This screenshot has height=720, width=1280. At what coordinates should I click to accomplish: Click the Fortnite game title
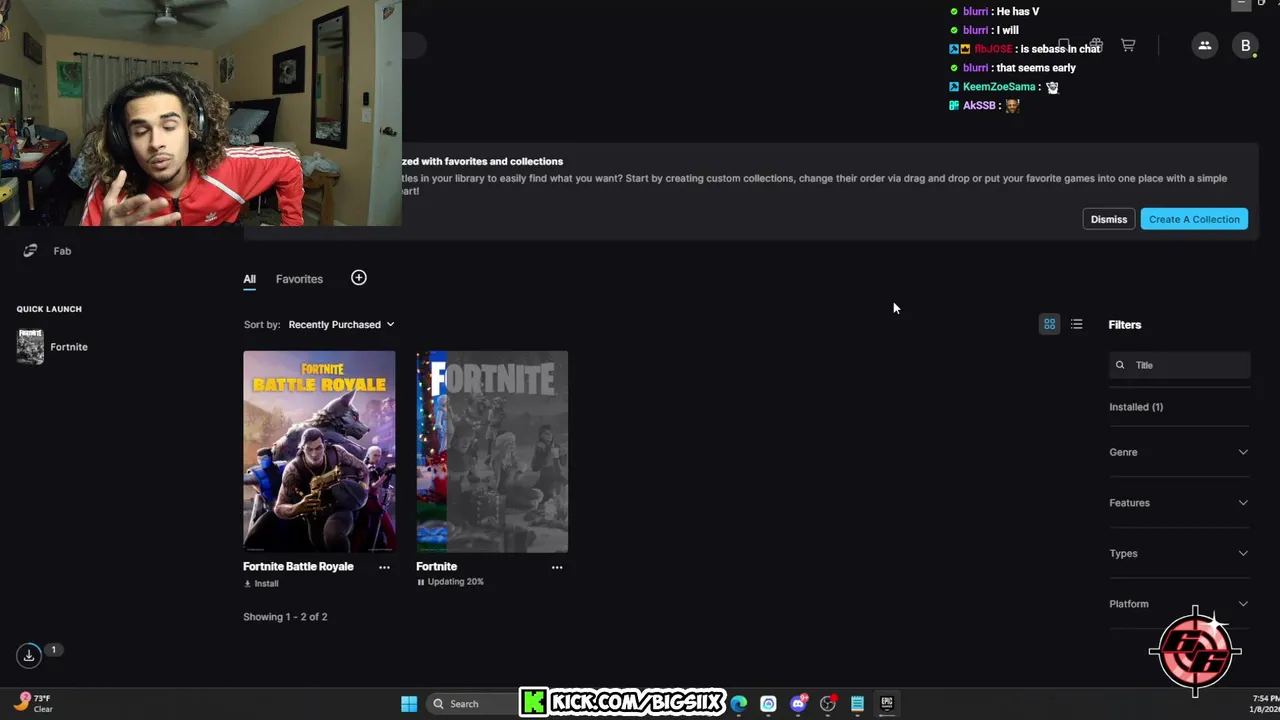436,566
